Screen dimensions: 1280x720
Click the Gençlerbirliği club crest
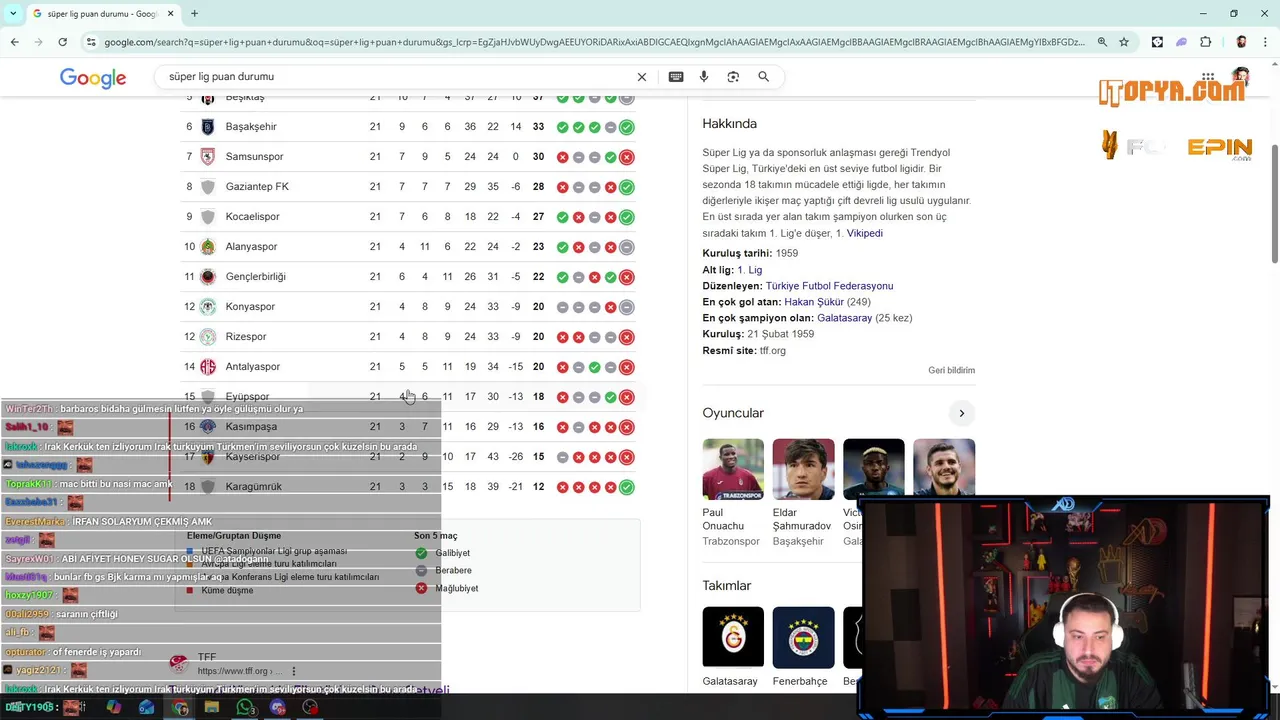tap(208, 277)
